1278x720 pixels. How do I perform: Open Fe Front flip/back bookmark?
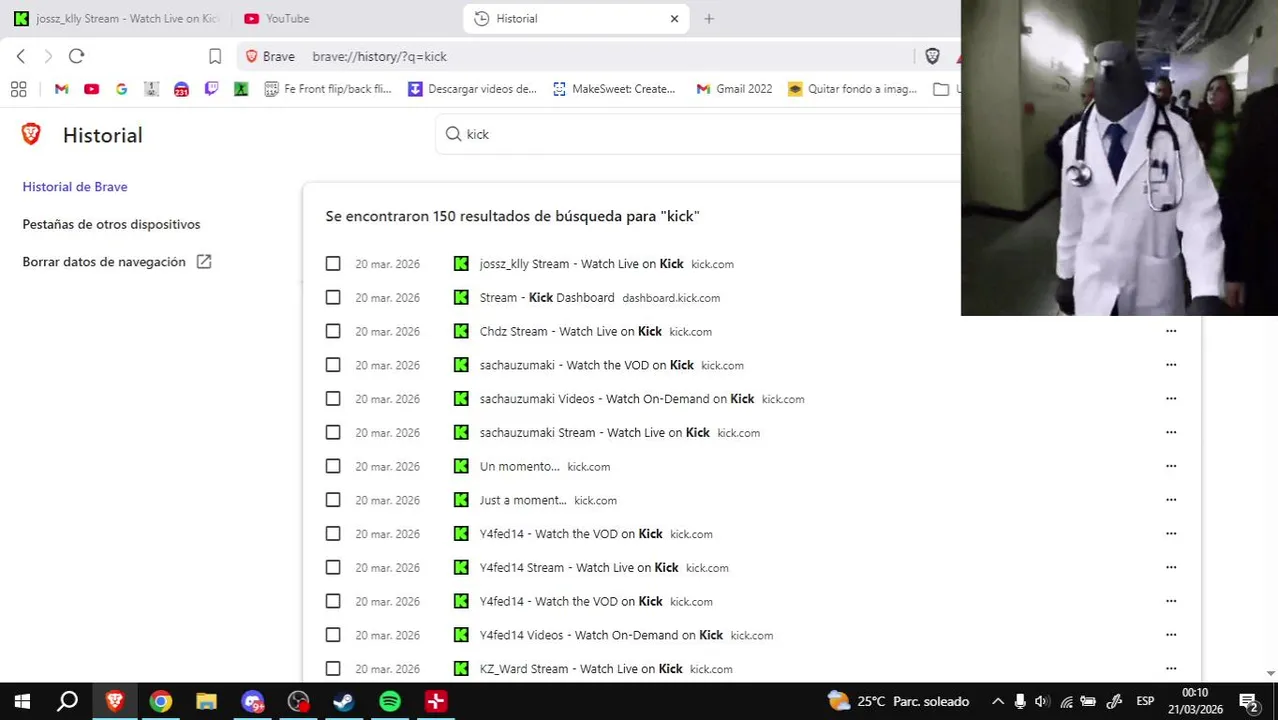coord(328,89)
